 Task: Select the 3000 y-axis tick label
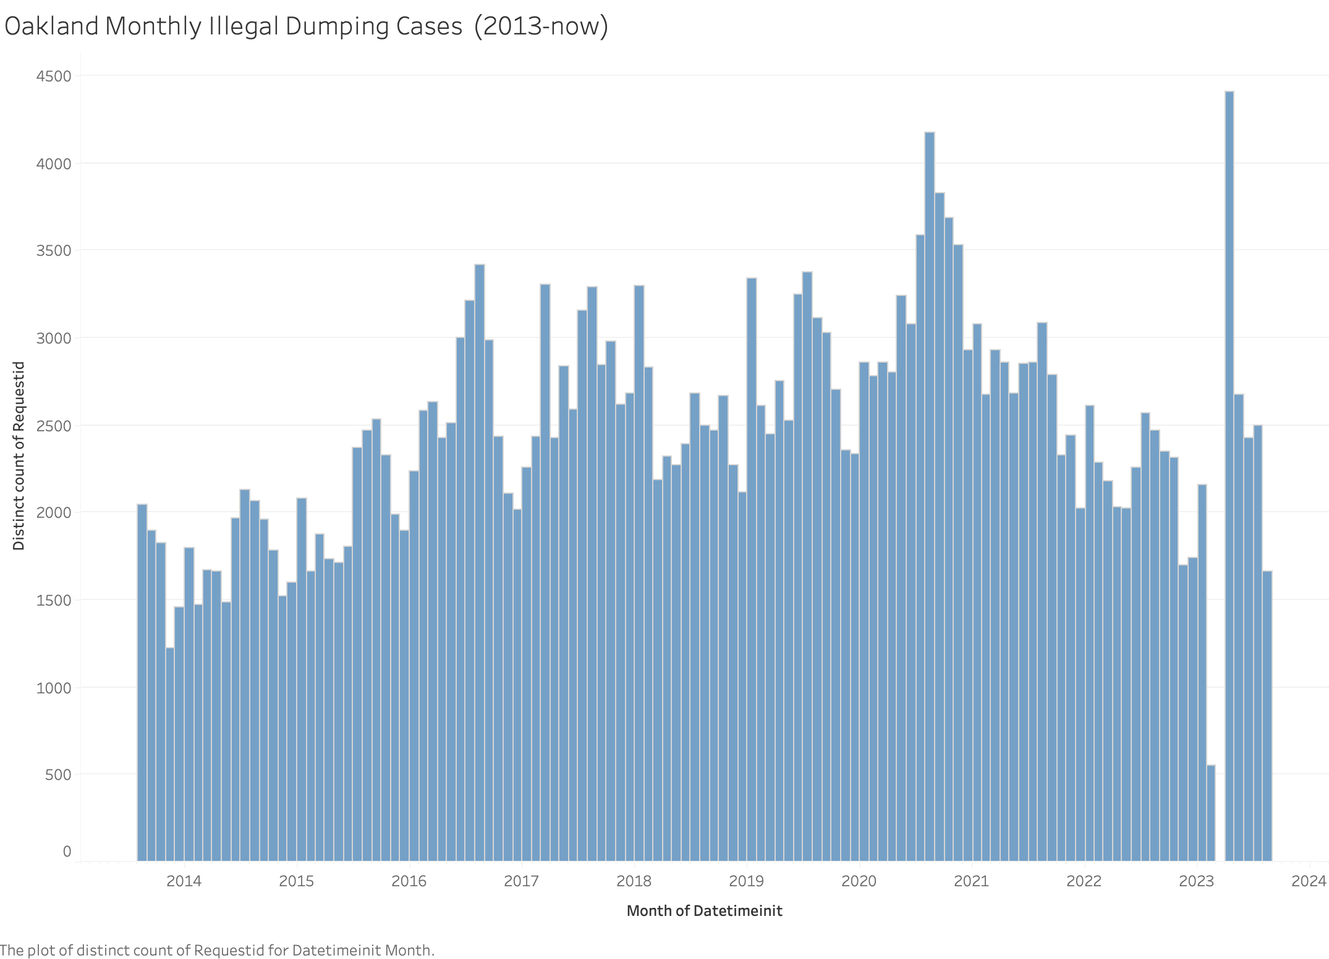click(x=54, y=338)
